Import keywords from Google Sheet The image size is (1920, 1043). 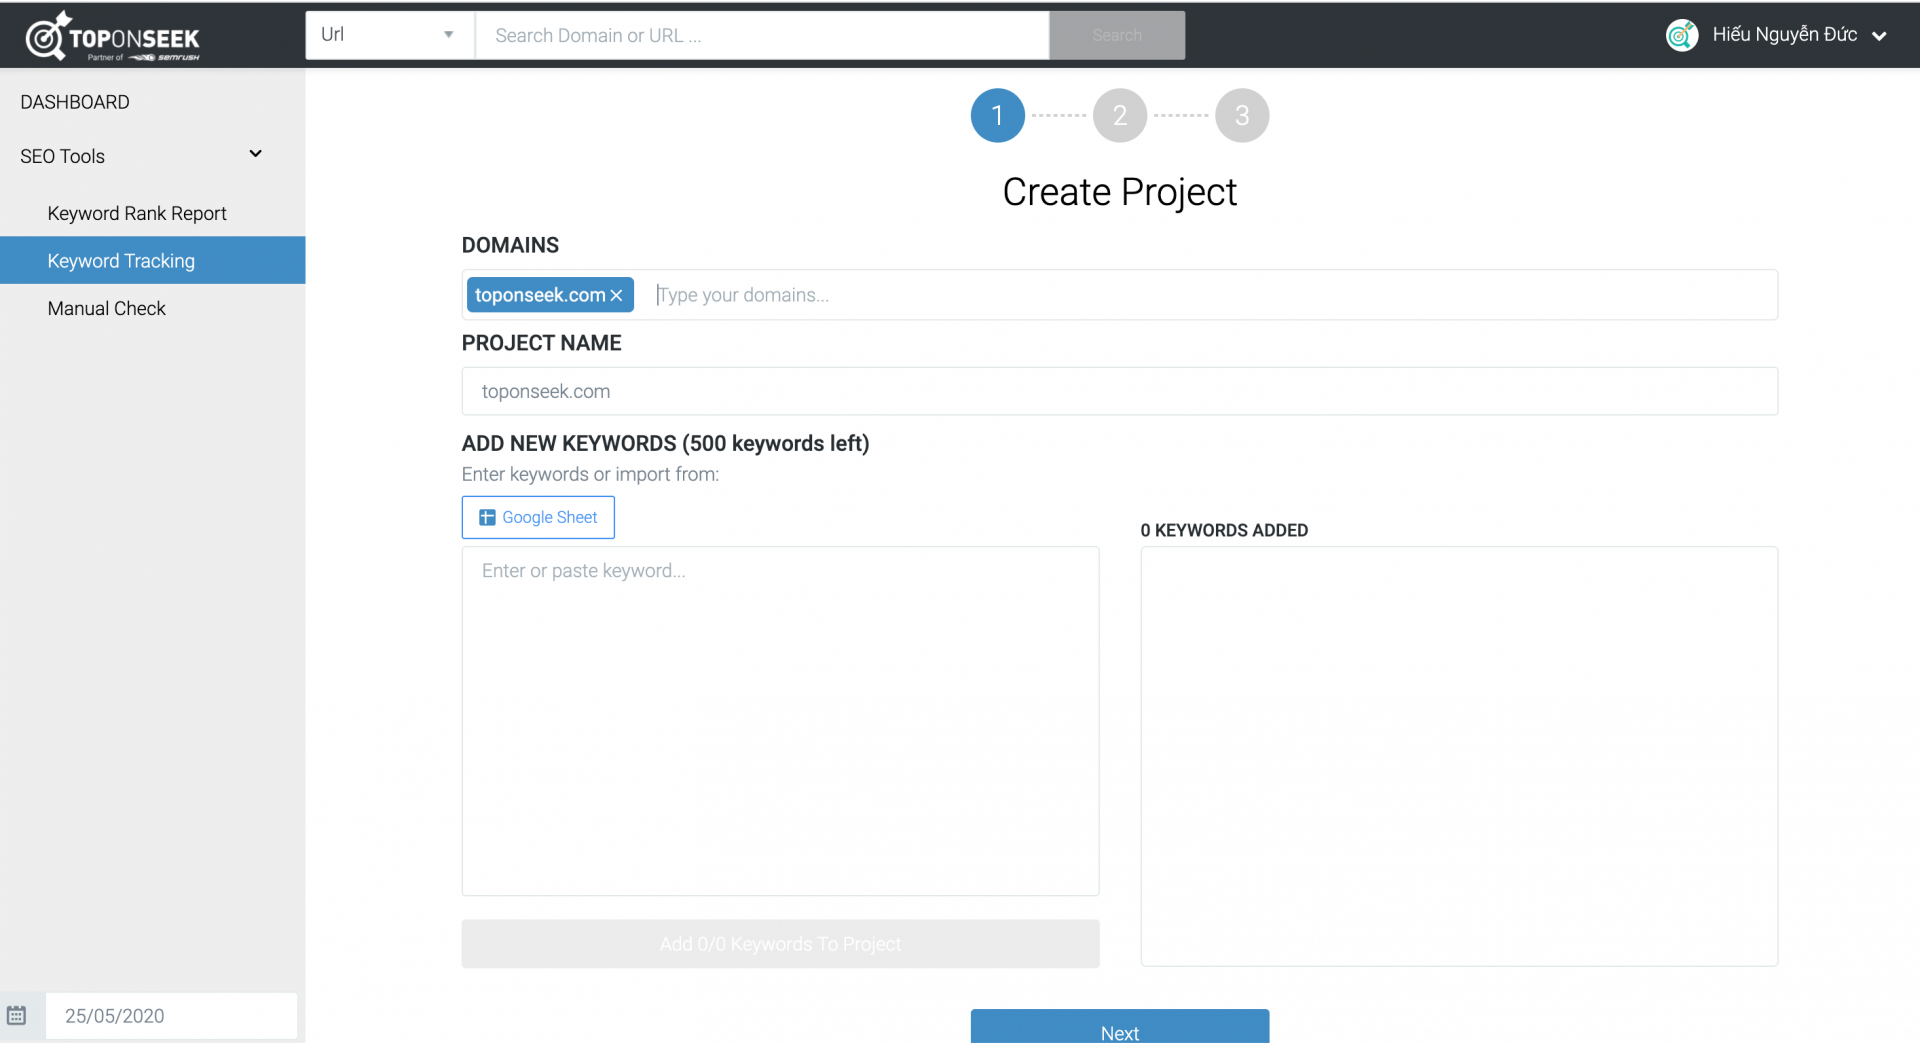coord(538,517)
